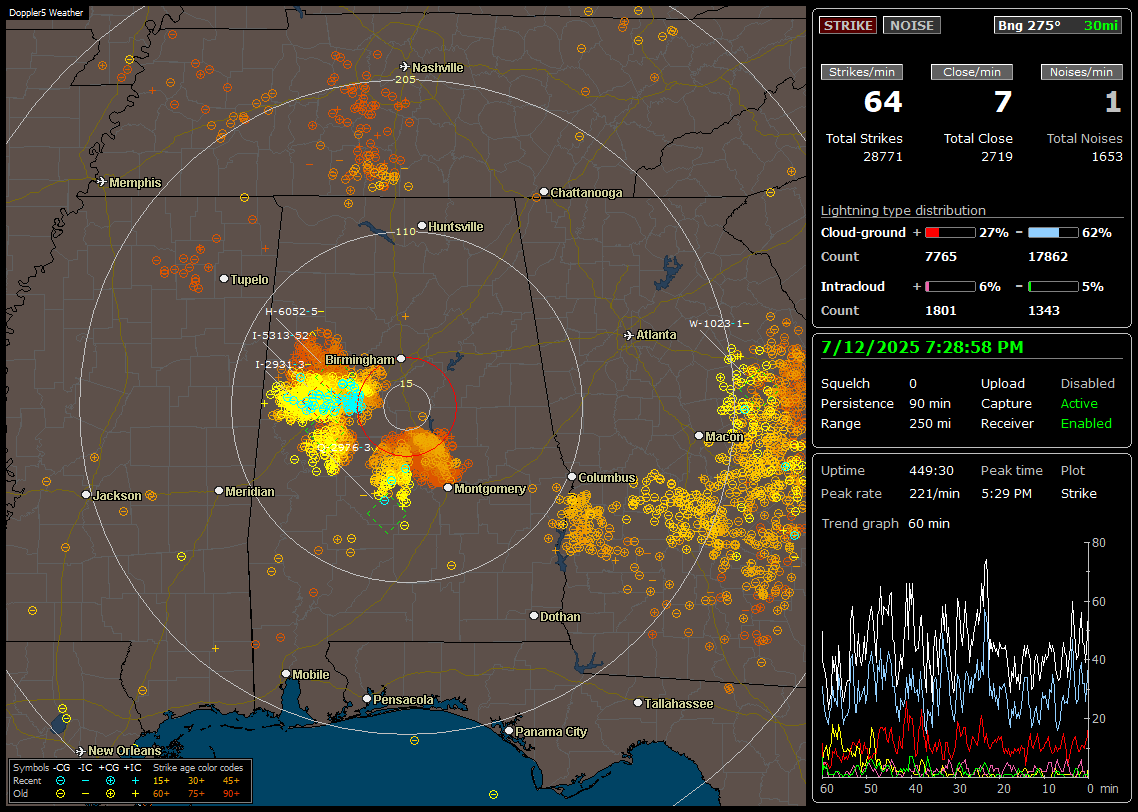
Task: Click the Panama City marker dot
Action: 509,731
